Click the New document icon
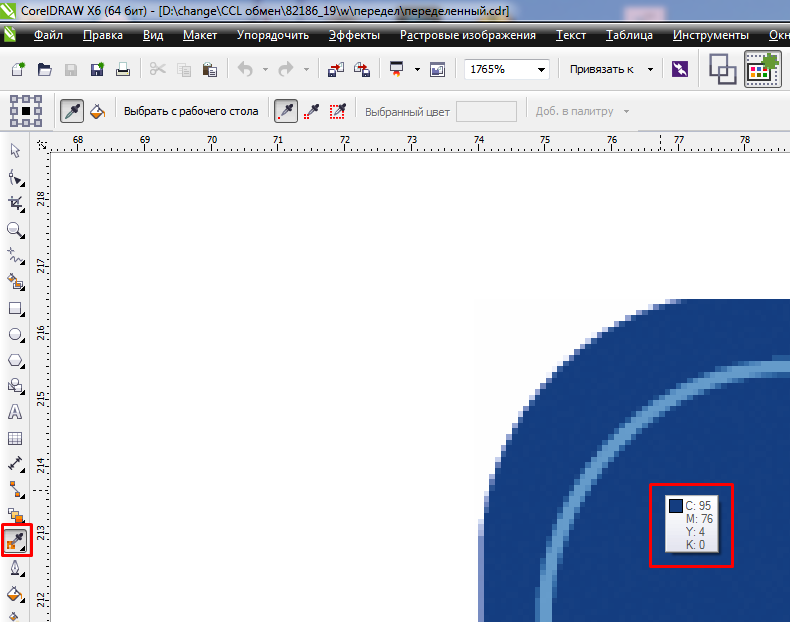Image resolution: width=790 pixels, height=622 pixels. (x=19, y=69)
